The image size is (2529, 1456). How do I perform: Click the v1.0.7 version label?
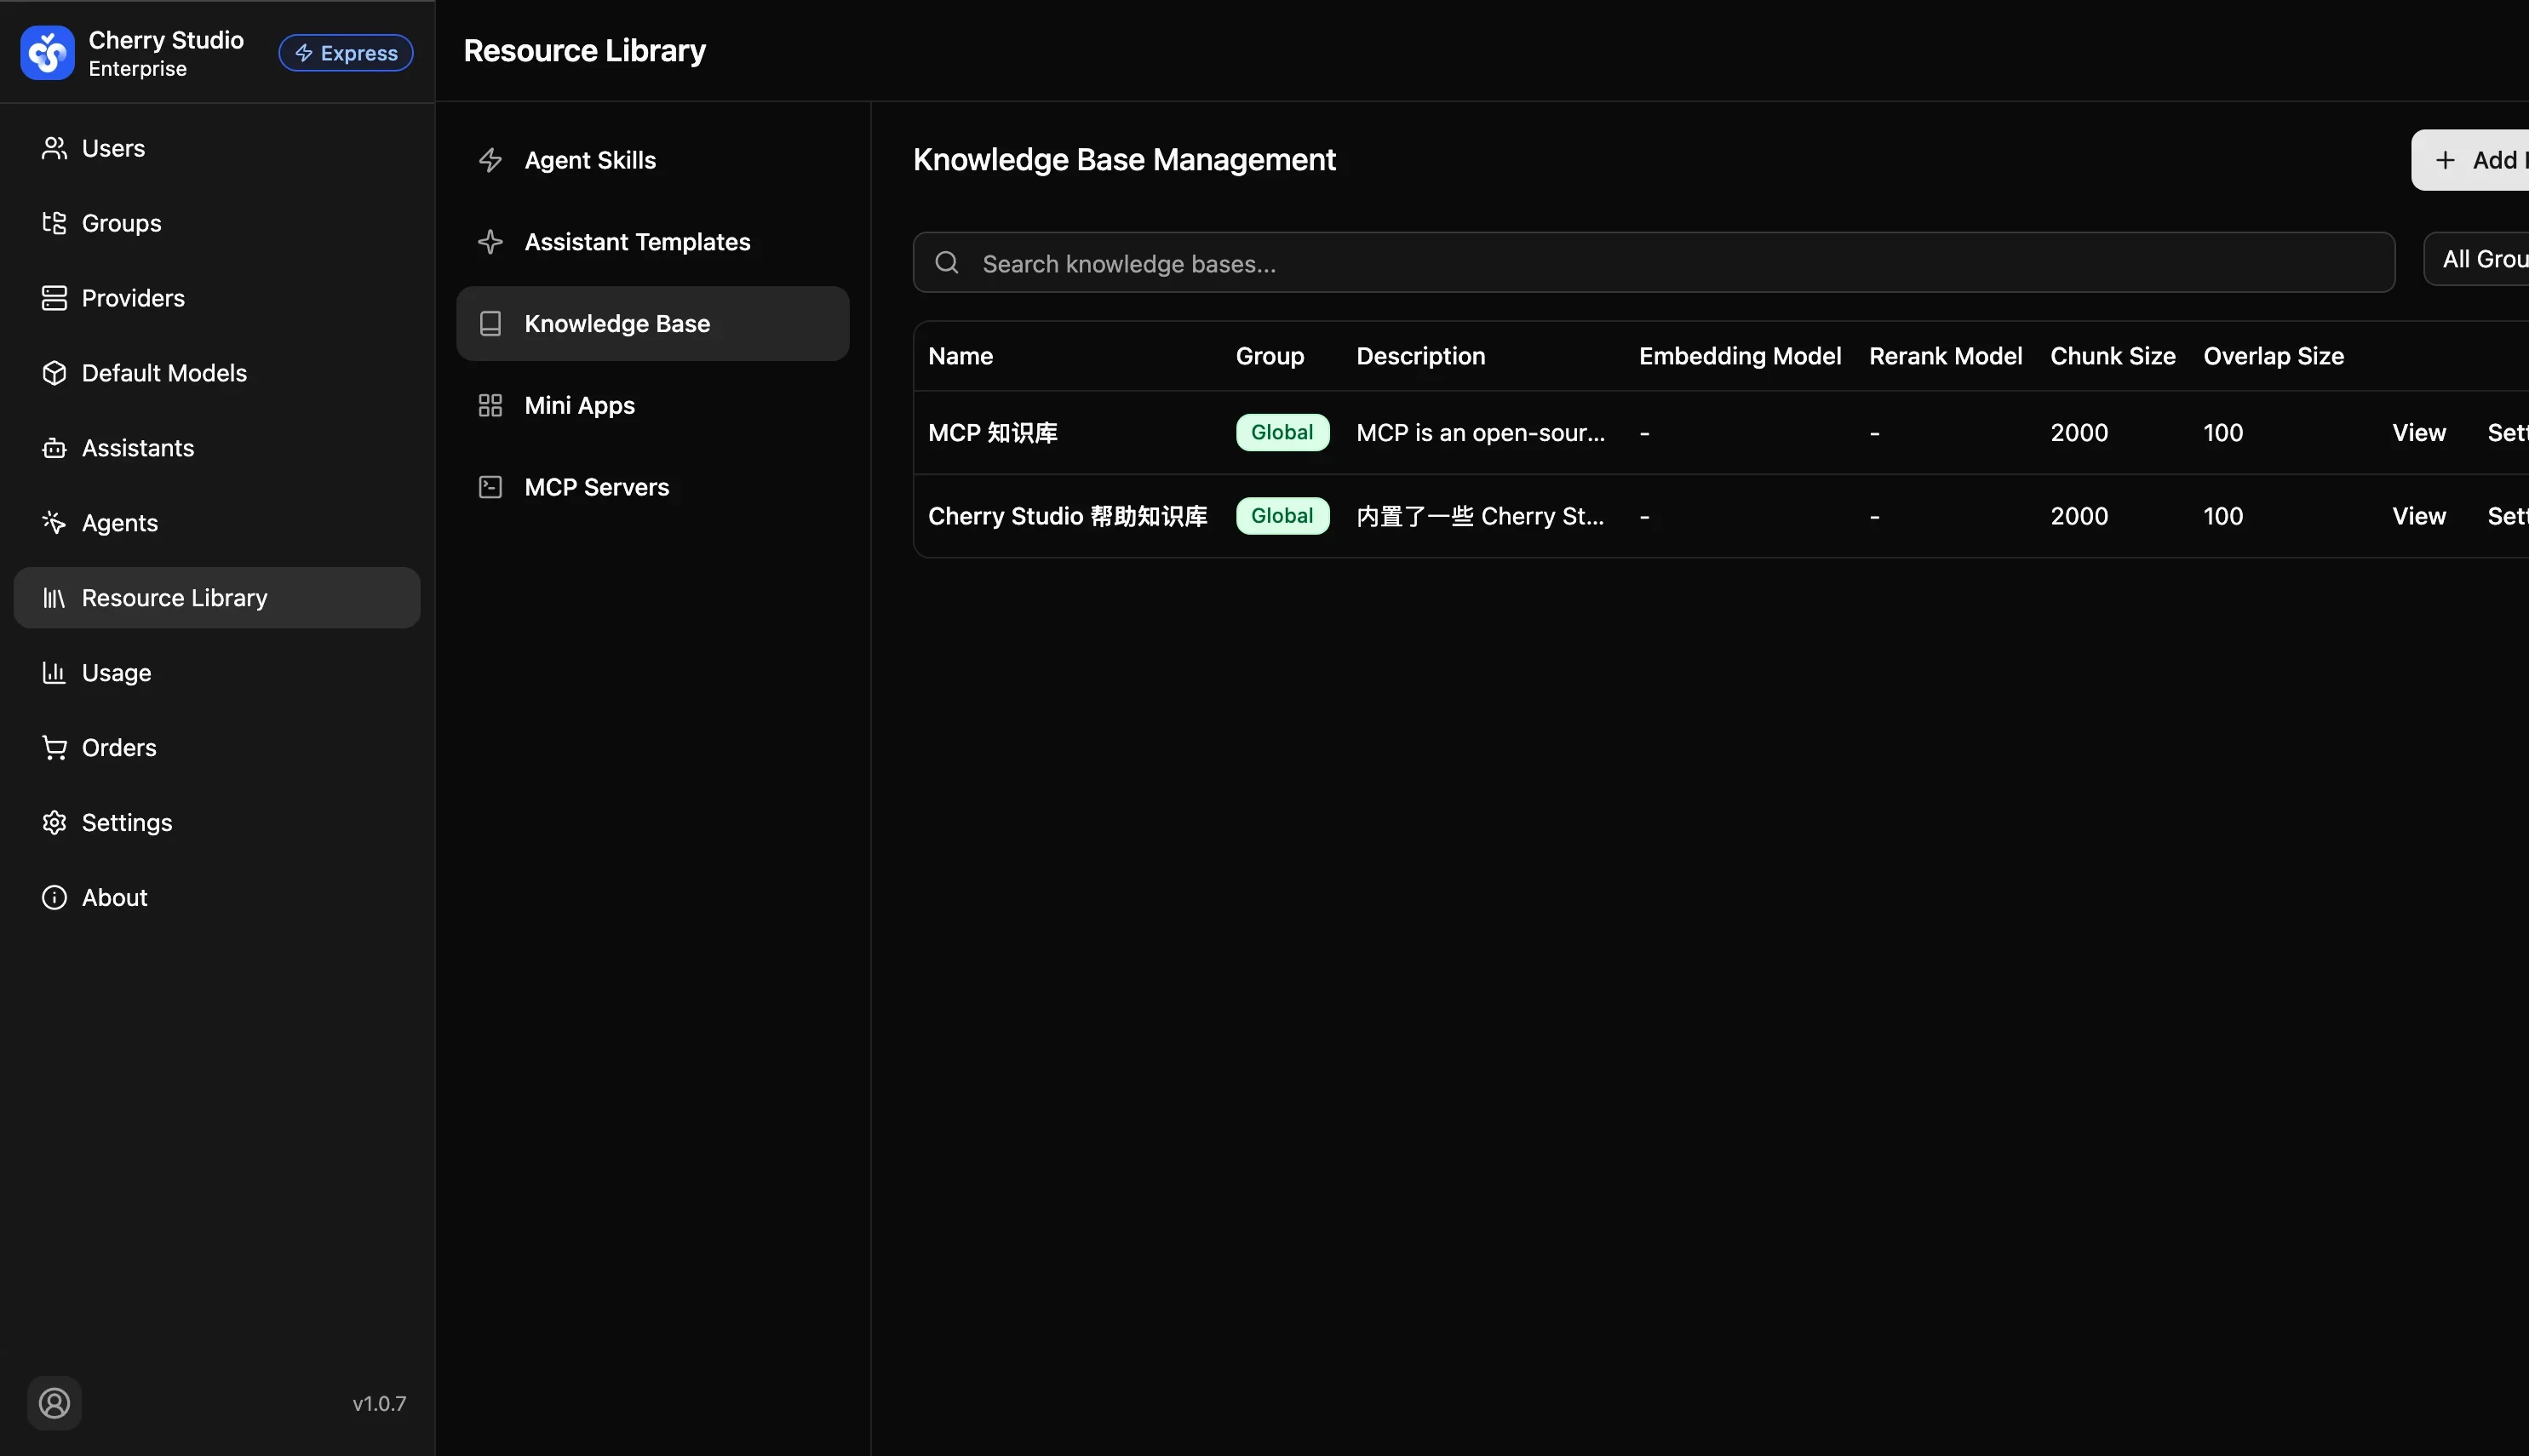[x=379, y=1403]
